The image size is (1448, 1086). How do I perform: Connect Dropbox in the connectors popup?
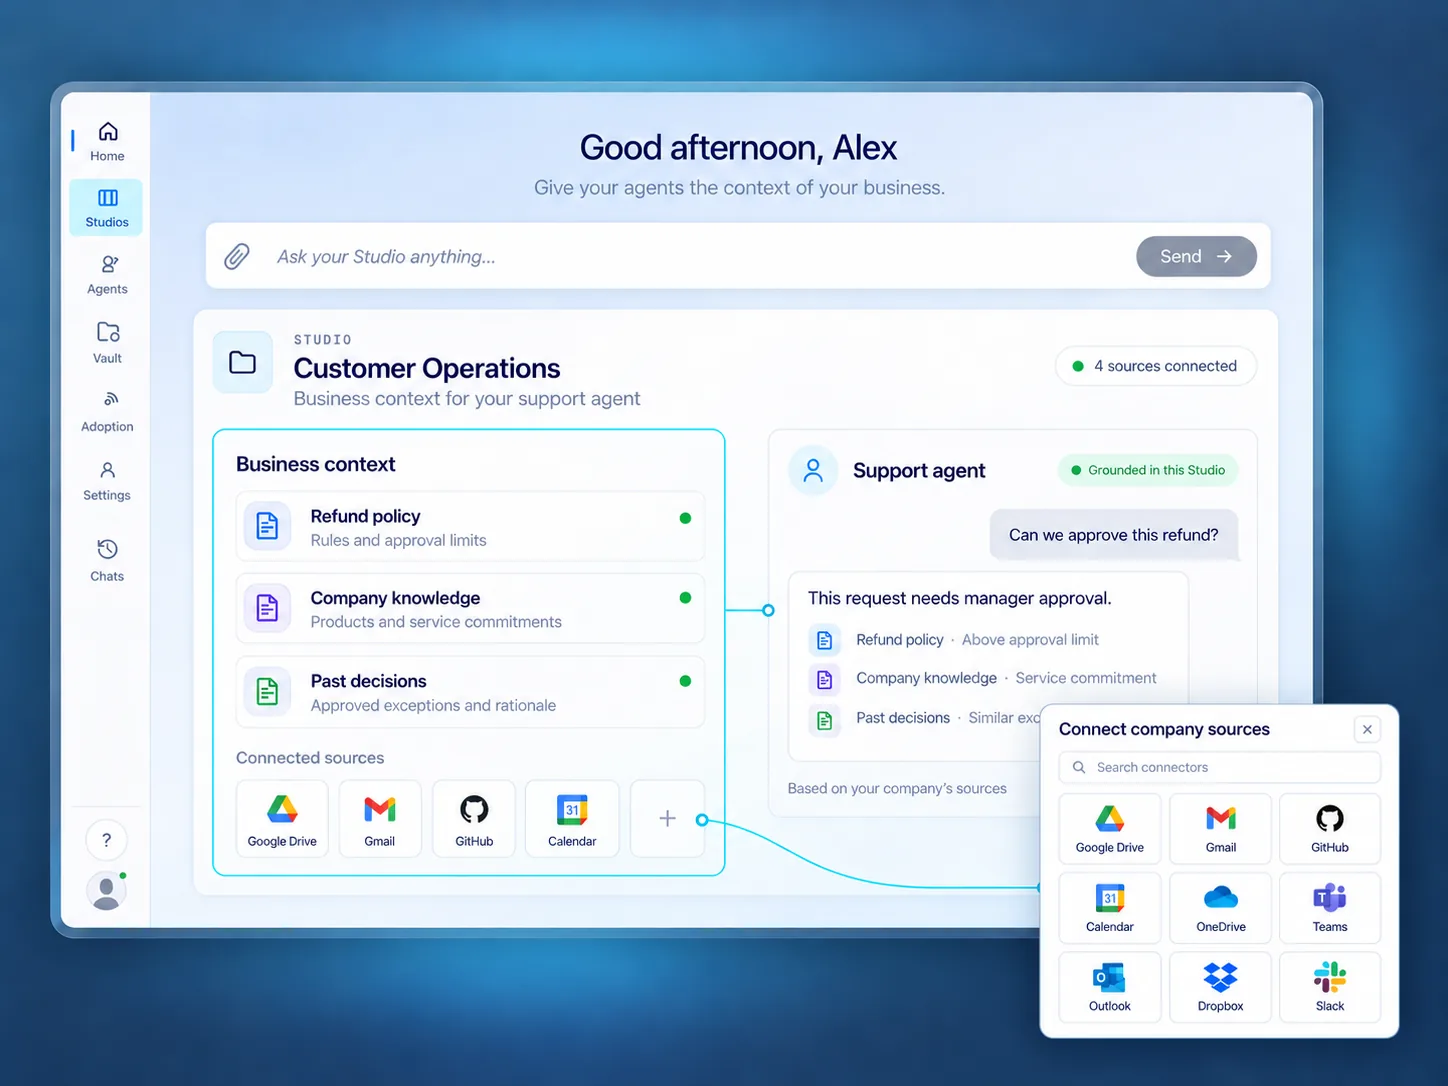coord(1220,987)
